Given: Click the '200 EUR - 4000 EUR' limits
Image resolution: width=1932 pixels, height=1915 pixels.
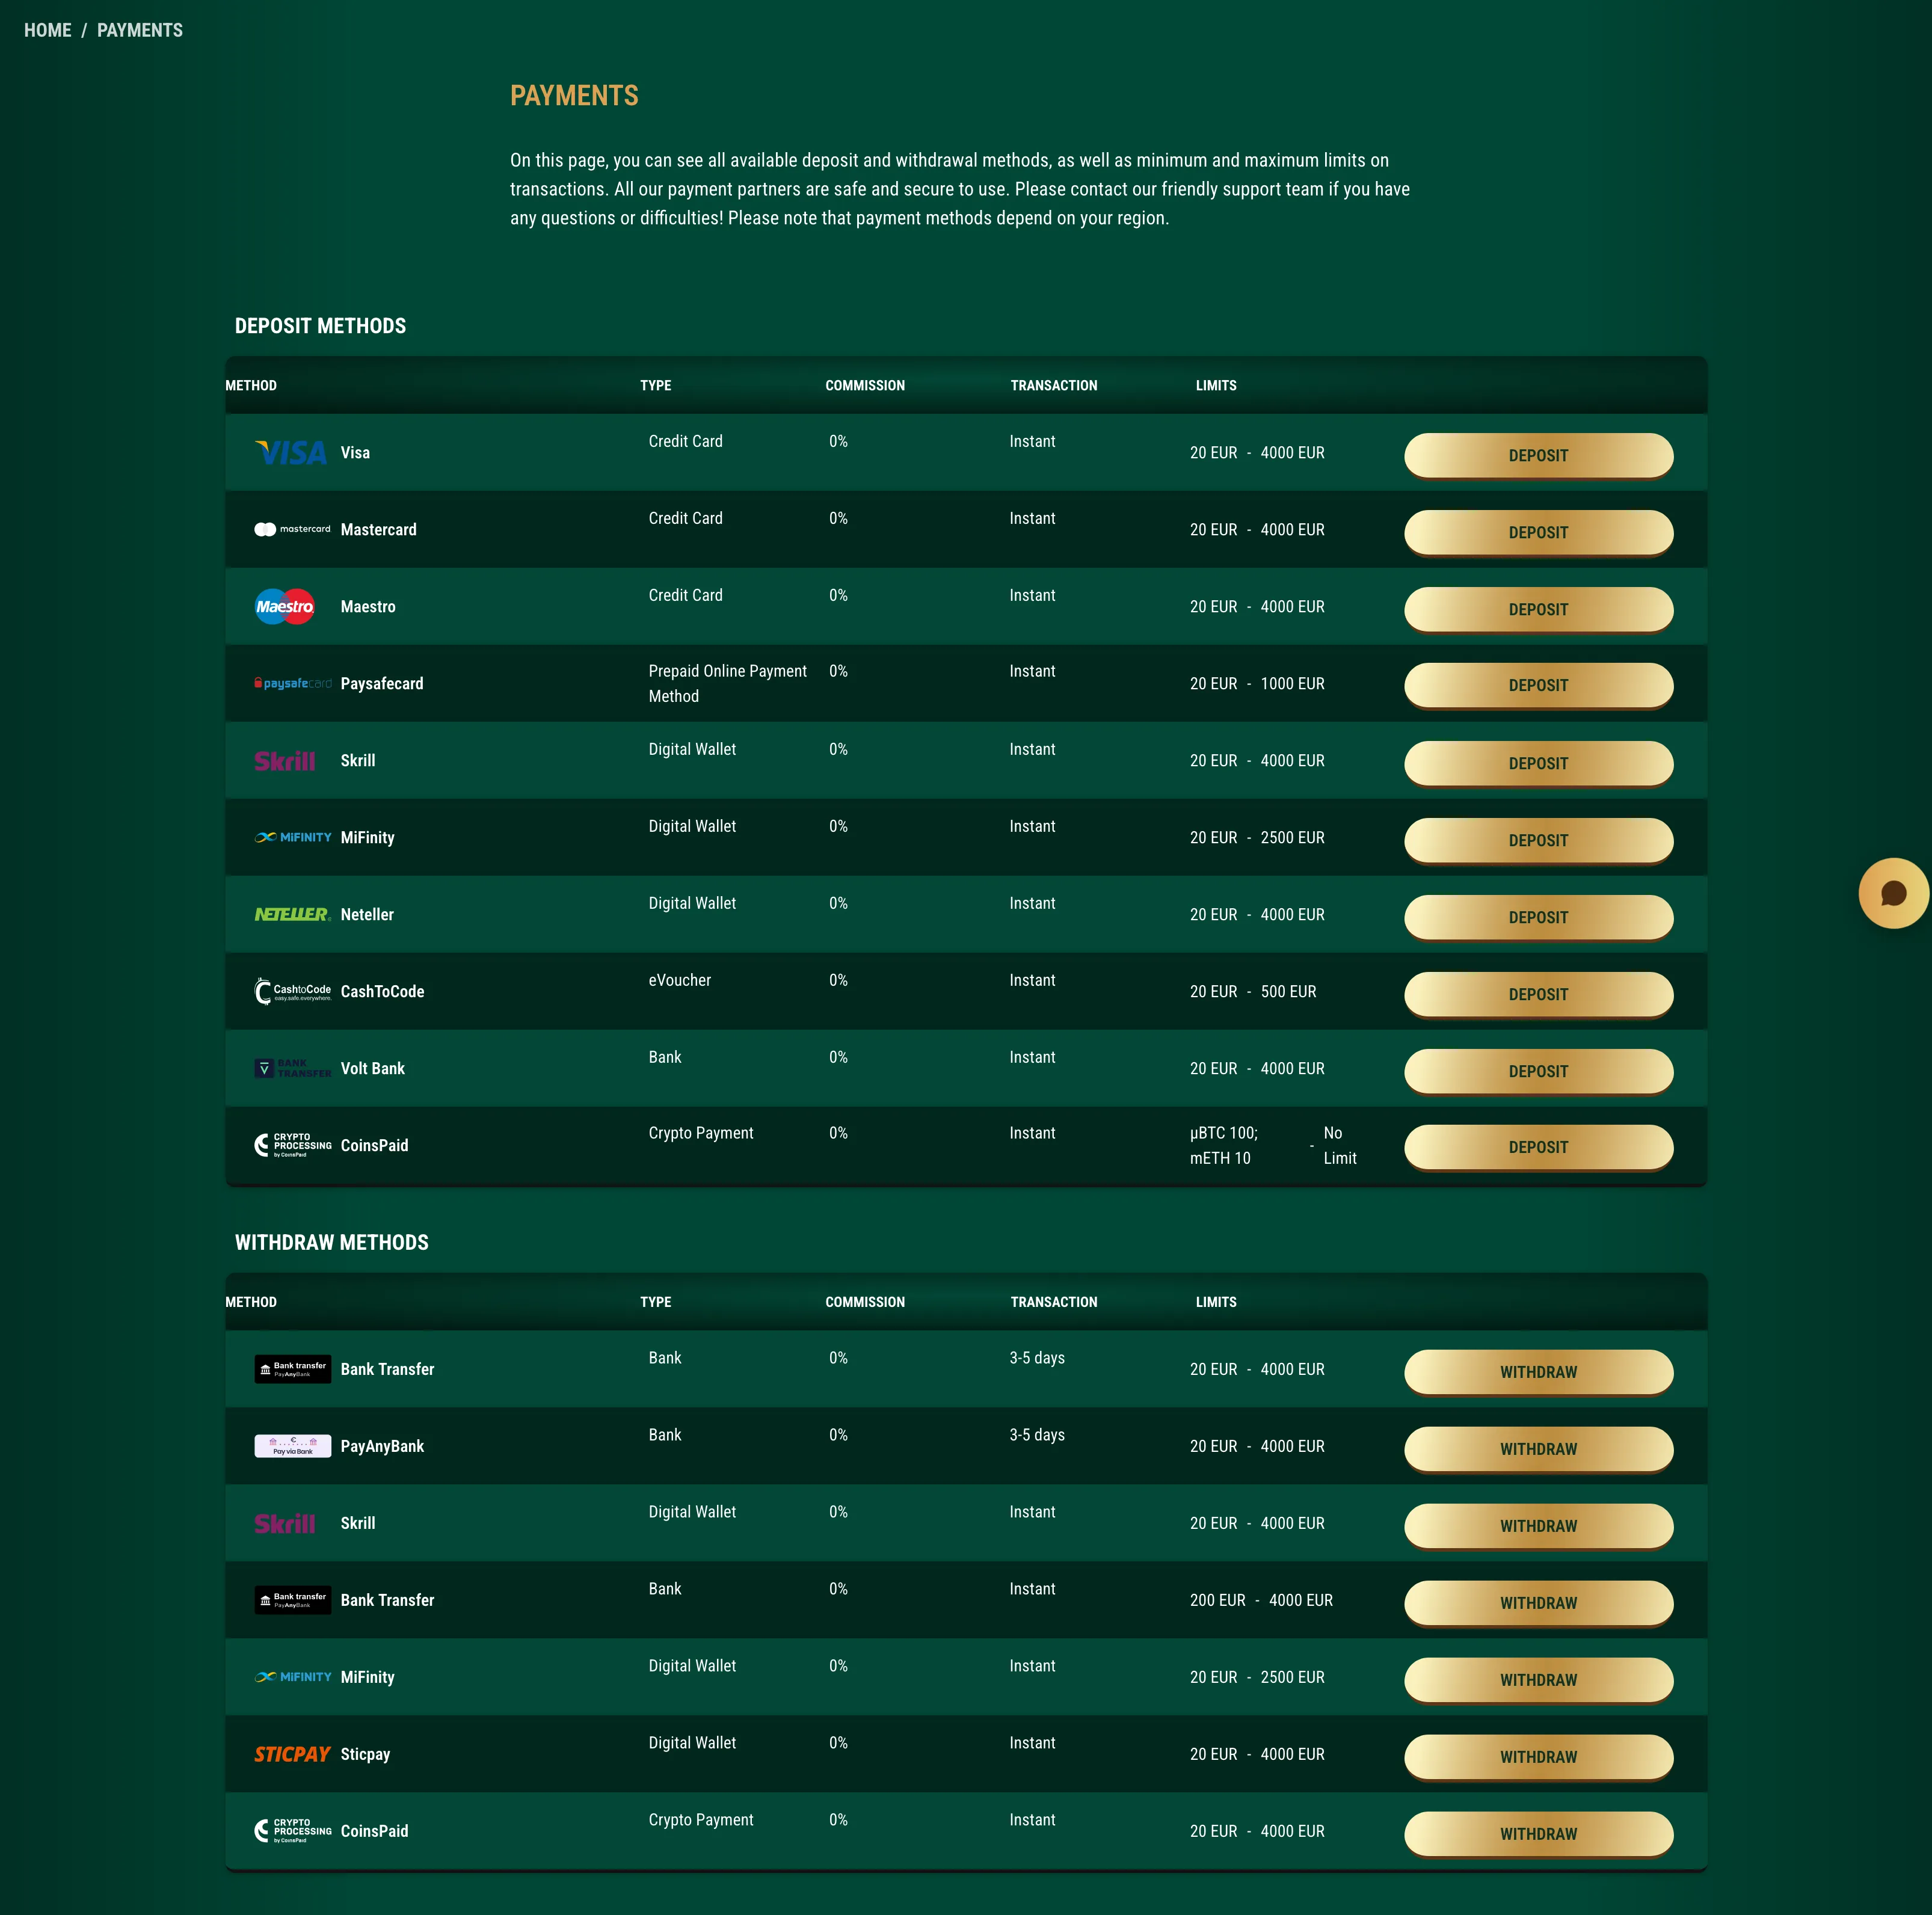Looking at the screenshot, I should coord(1261,1600).
